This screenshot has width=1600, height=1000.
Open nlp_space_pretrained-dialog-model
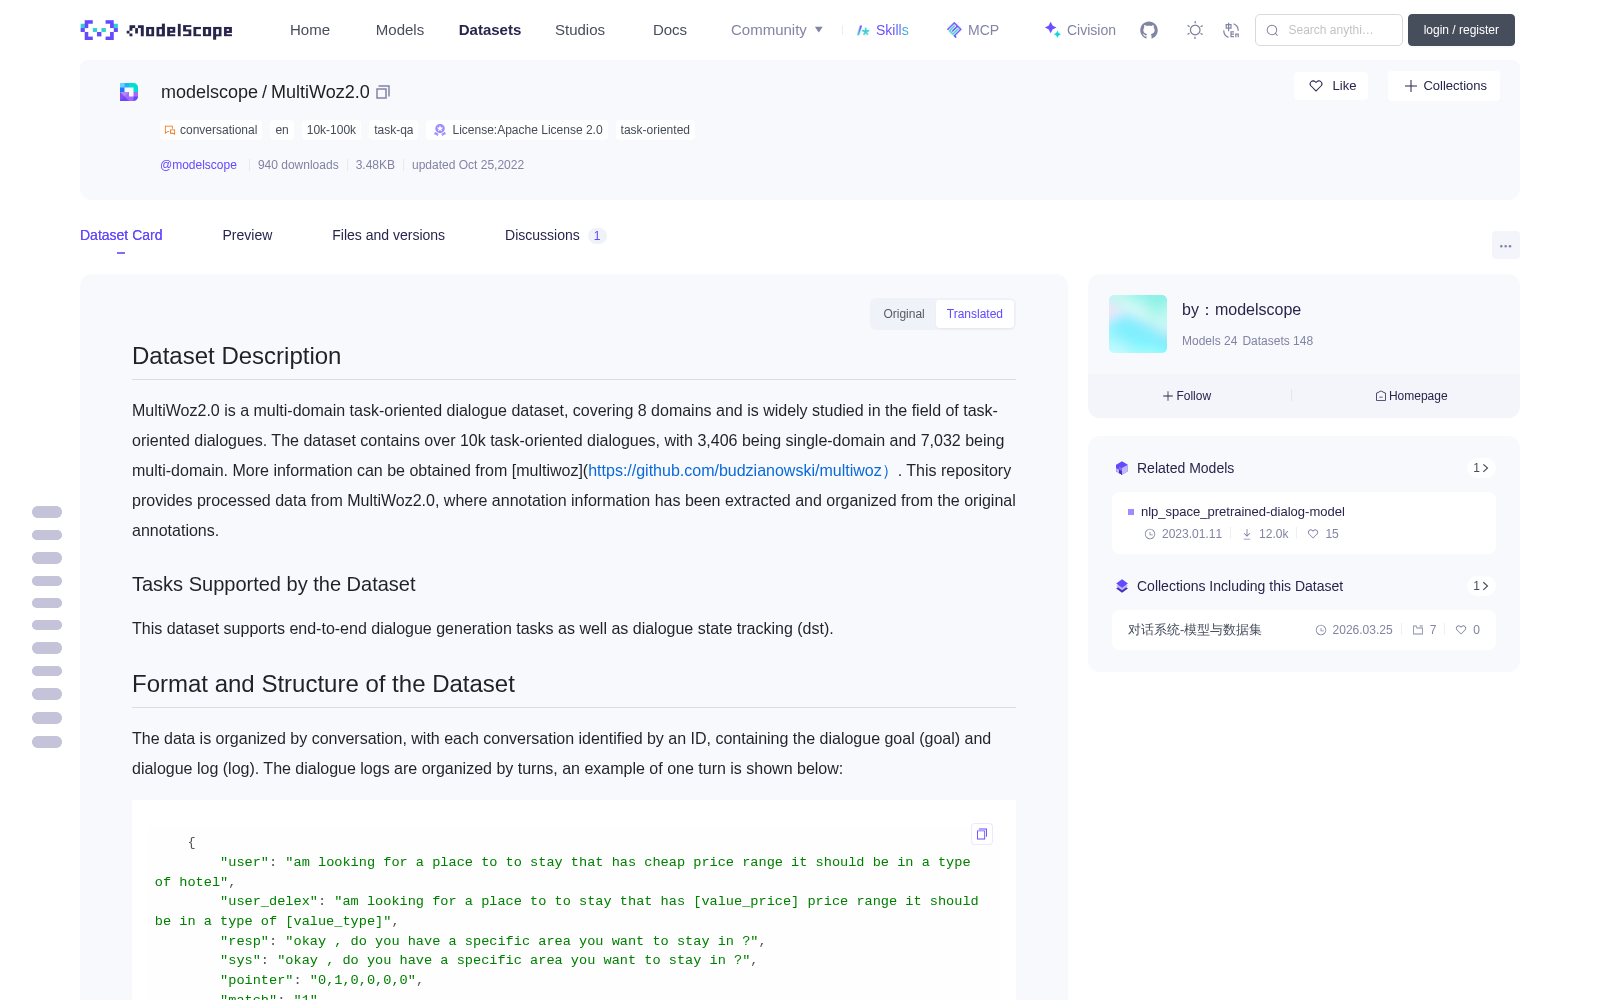pos(1243,512)
